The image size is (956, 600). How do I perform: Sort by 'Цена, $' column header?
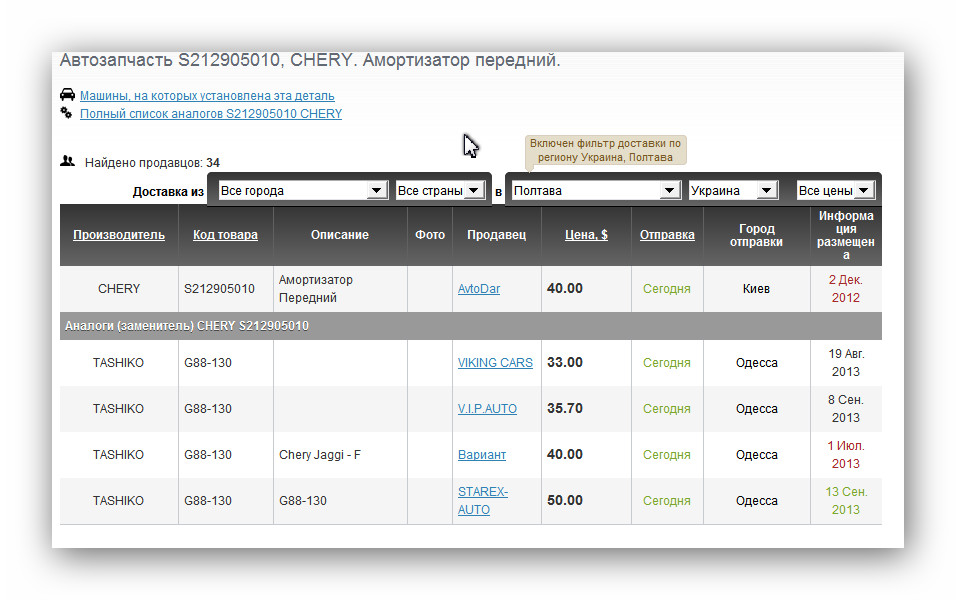pos(586,235)
